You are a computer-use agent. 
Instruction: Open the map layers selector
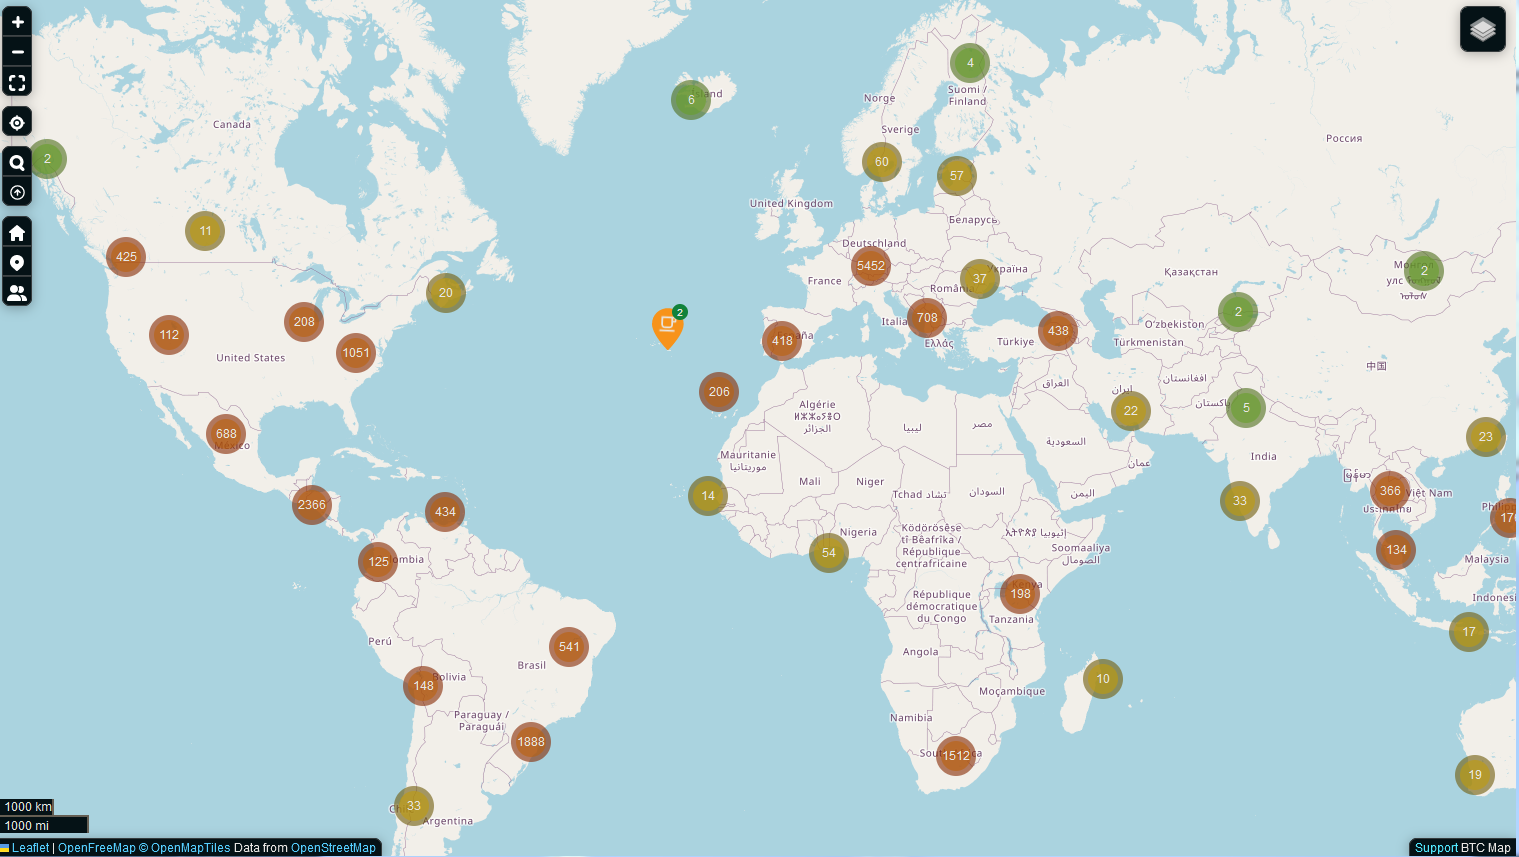(x=1482, y=29)
